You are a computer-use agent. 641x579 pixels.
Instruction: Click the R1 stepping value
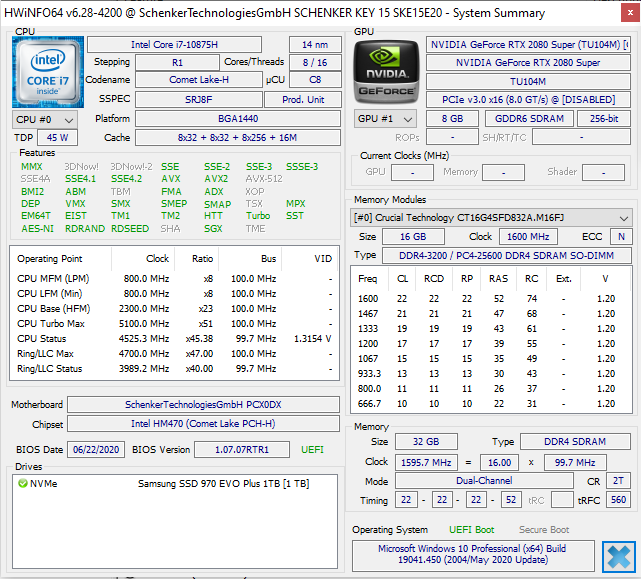coord(177,63)
